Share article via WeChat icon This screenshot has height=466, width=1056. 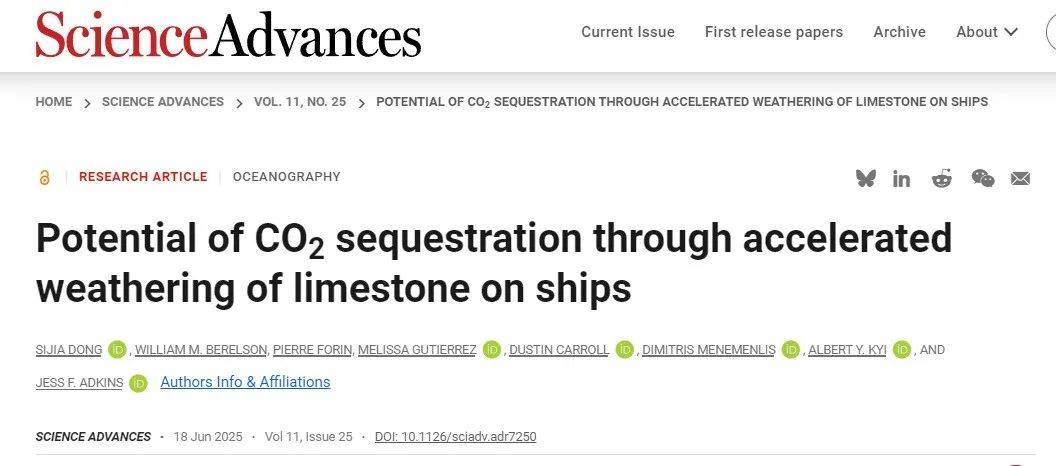983,178
